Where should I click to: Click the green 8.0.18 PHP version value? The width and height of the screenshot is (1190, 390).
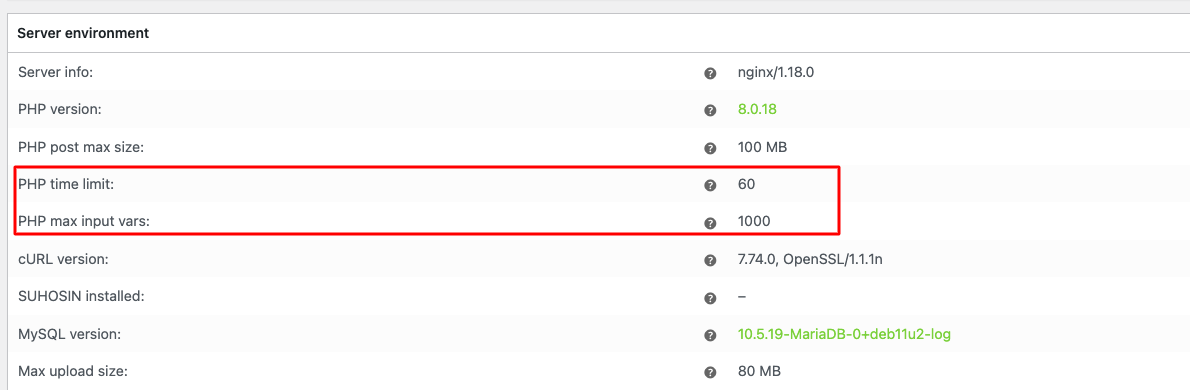pyautogui.click(x=757, y=110)
